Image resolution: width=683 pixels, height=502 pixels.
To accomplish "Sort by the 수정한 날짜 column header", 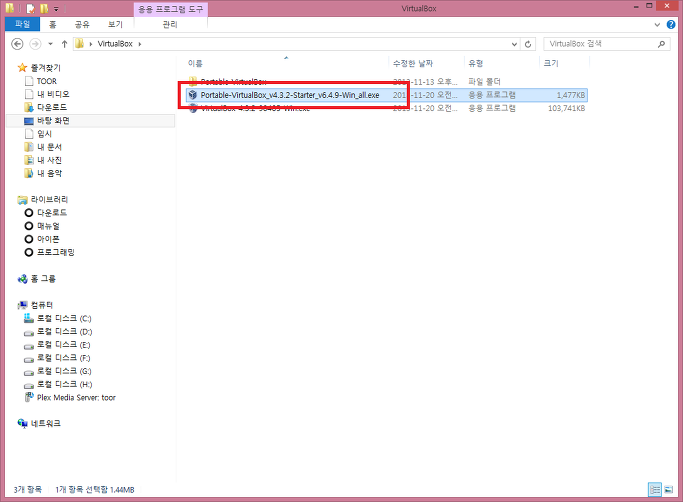I will (x=413, y=64).
